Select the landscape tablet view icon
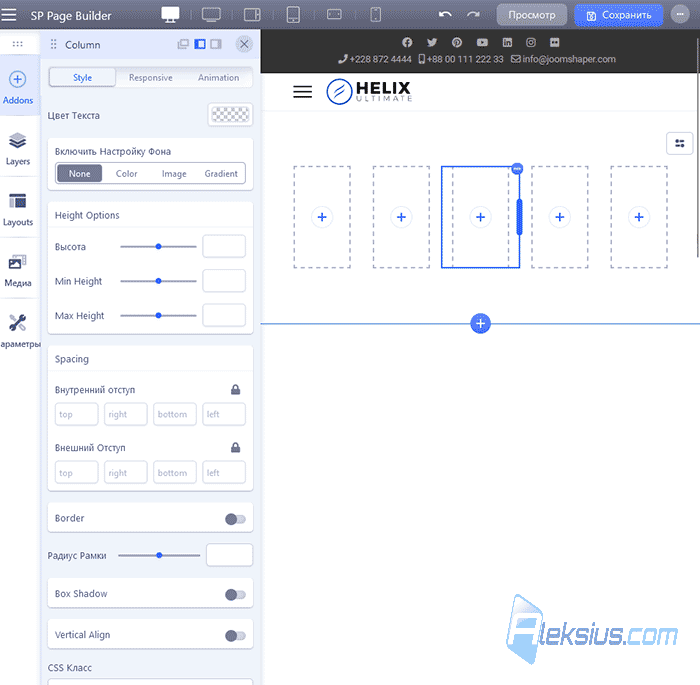Screen dimensions: 700x685 click(252, 15)
